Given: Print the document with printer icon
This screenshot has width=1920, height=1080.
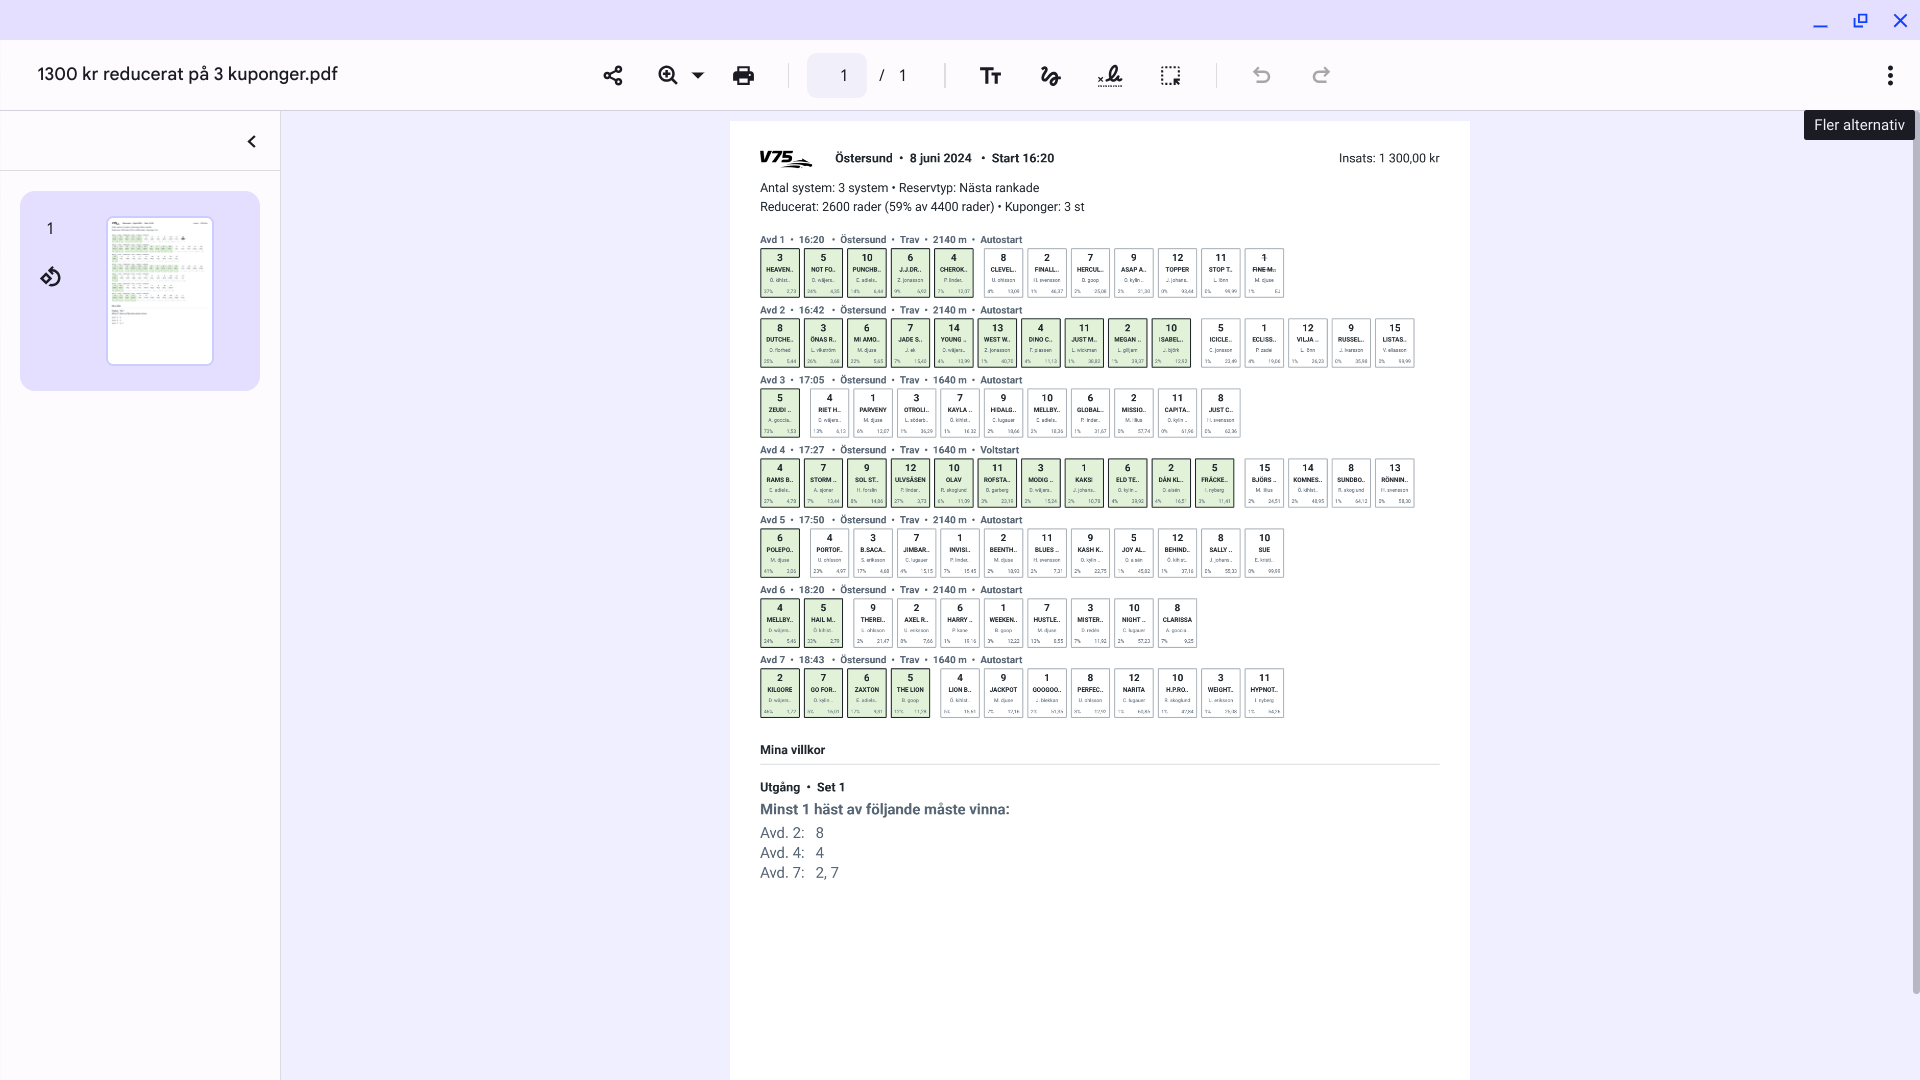Looking at the screenshot, I should click(743, 75).
